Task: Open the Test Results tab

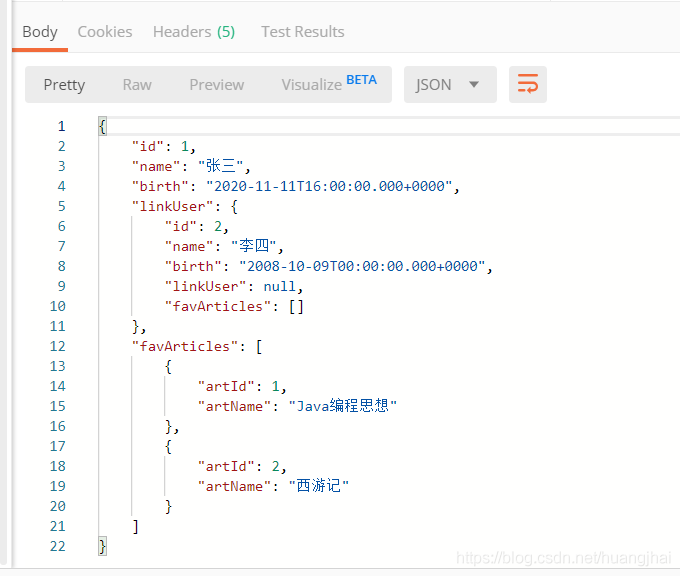Action: point(303,32)
